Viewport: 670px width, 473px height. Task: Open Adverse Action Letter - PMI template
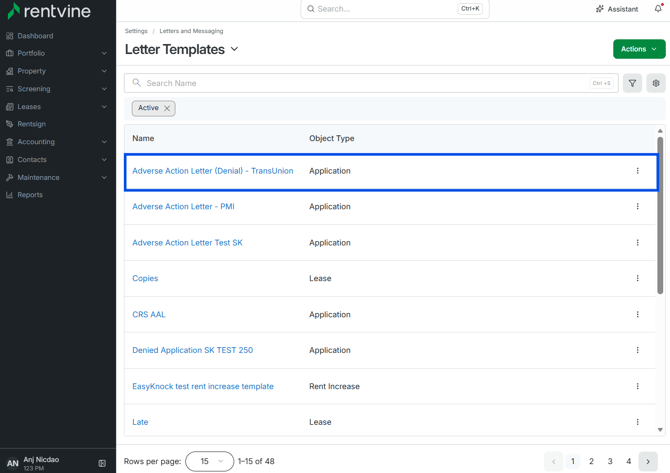coord(183,206)
